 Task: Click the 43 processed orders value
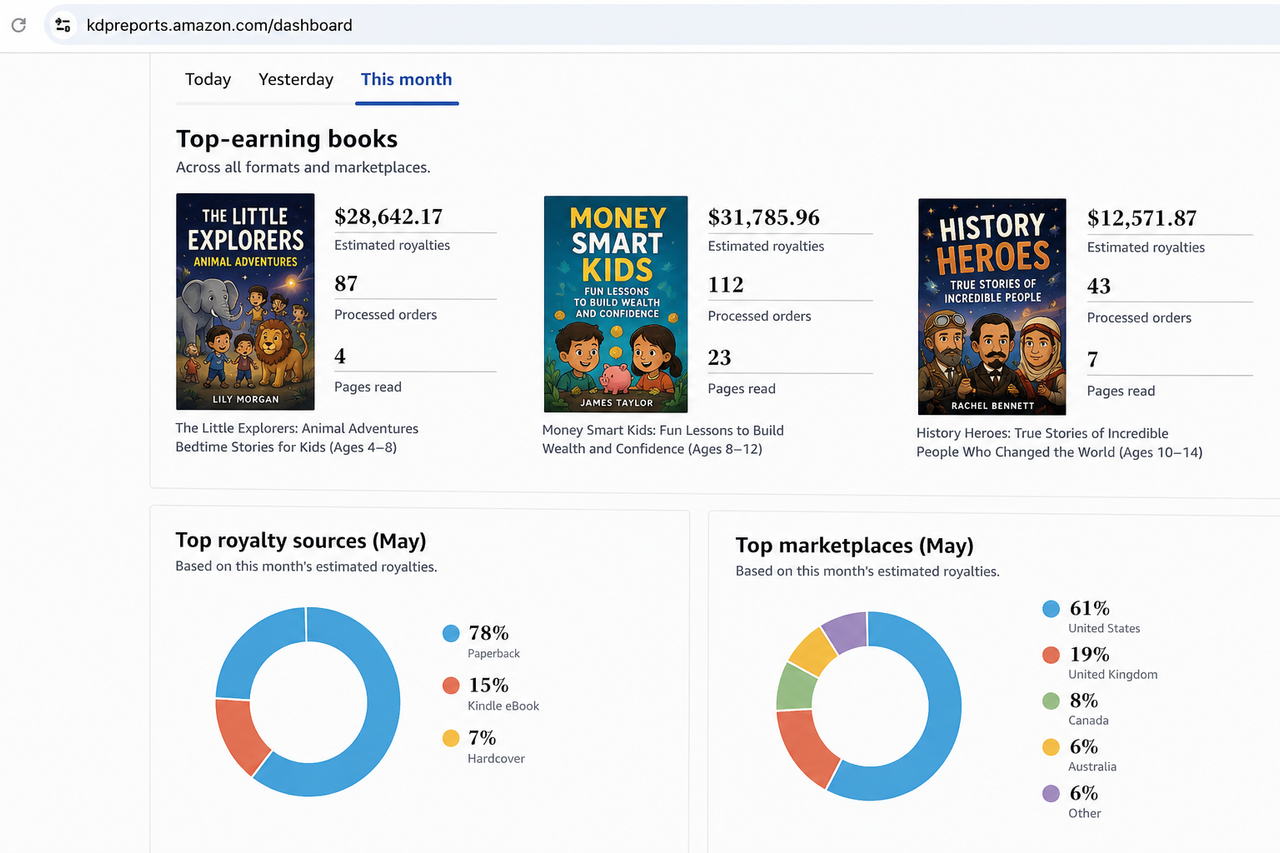pyautogui.click(x=1099, y=287)
